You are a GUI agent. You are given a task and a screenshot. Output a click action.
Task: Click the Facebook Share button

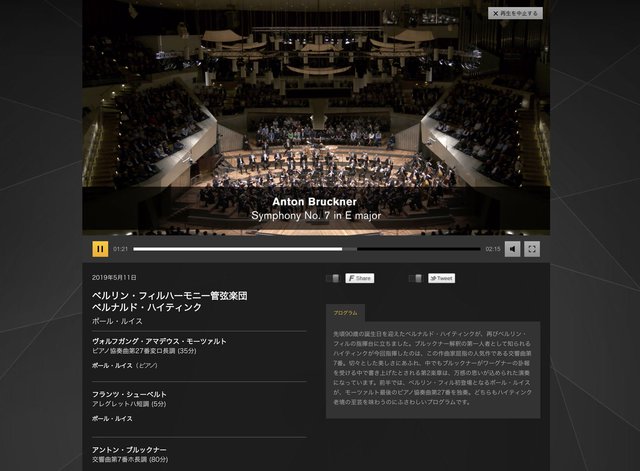click(360, 278)
